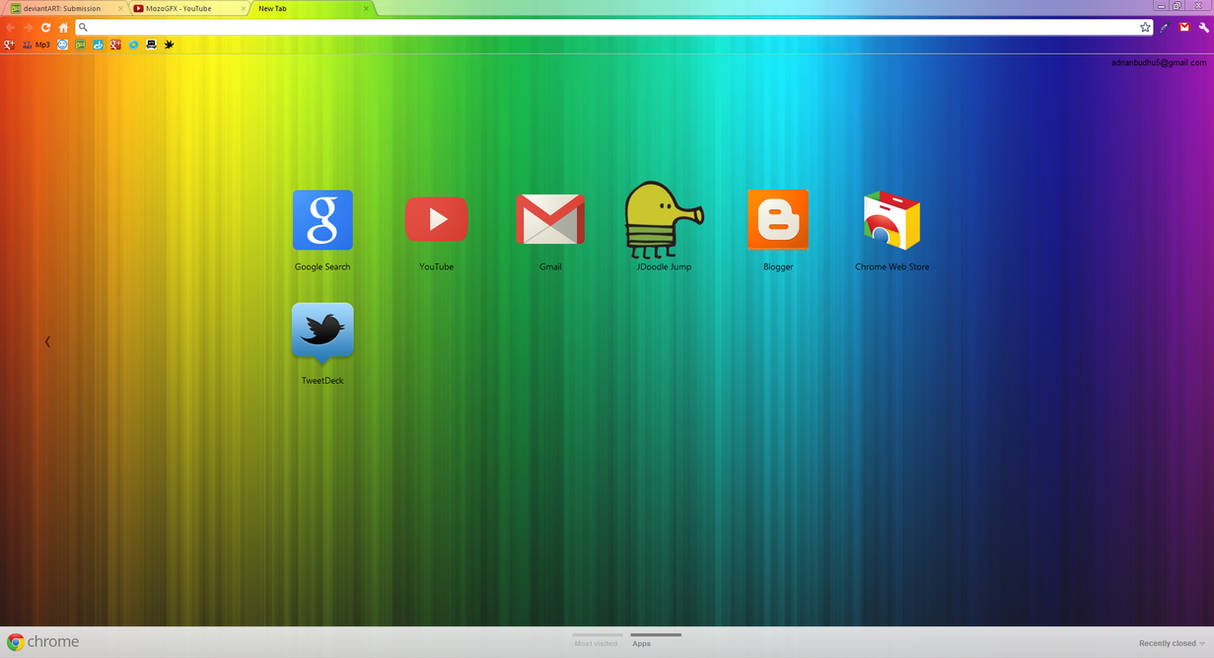The width and height of the screenshot is (1214, 658).
Task: Expand the Recently closed menu
Action: point(1171,643)
